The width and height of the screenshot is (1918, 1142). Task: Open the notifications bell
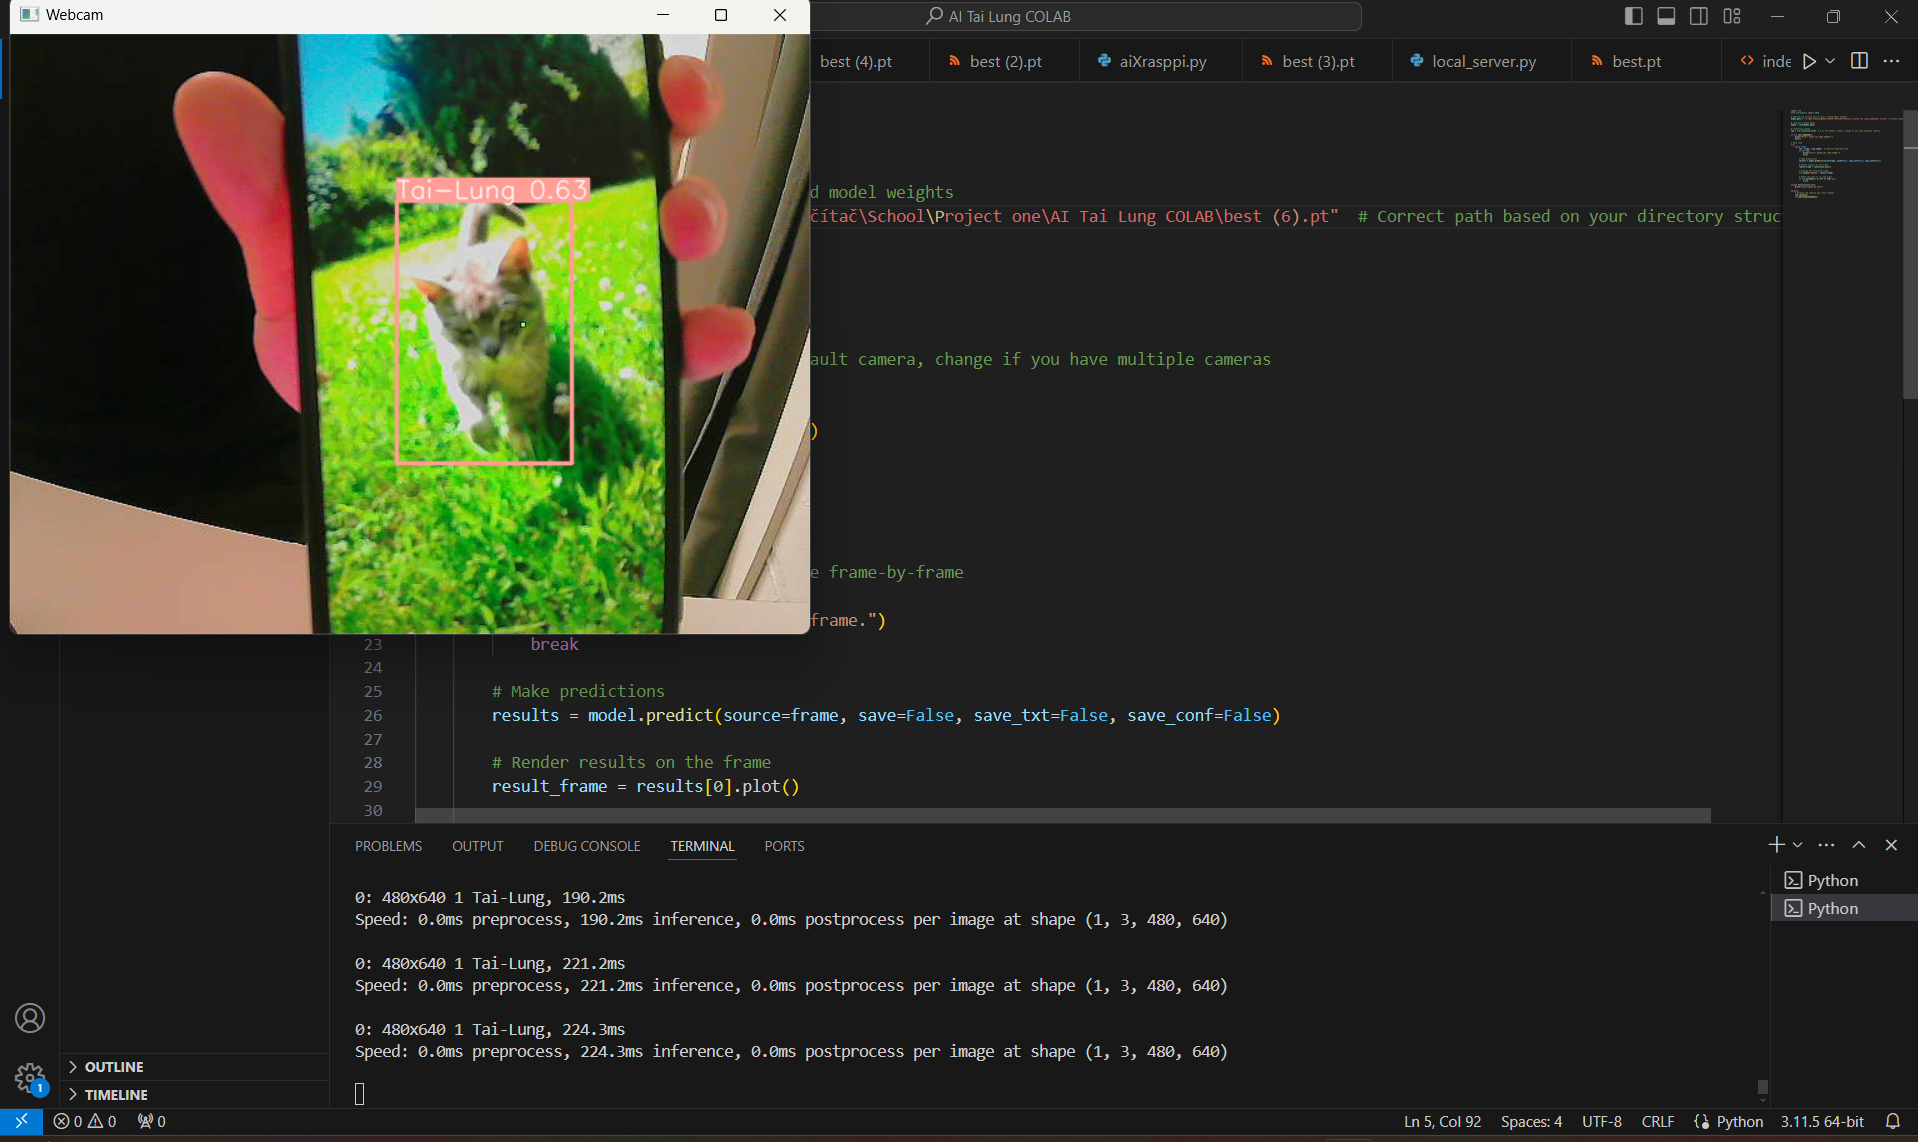(1892, 1122)
